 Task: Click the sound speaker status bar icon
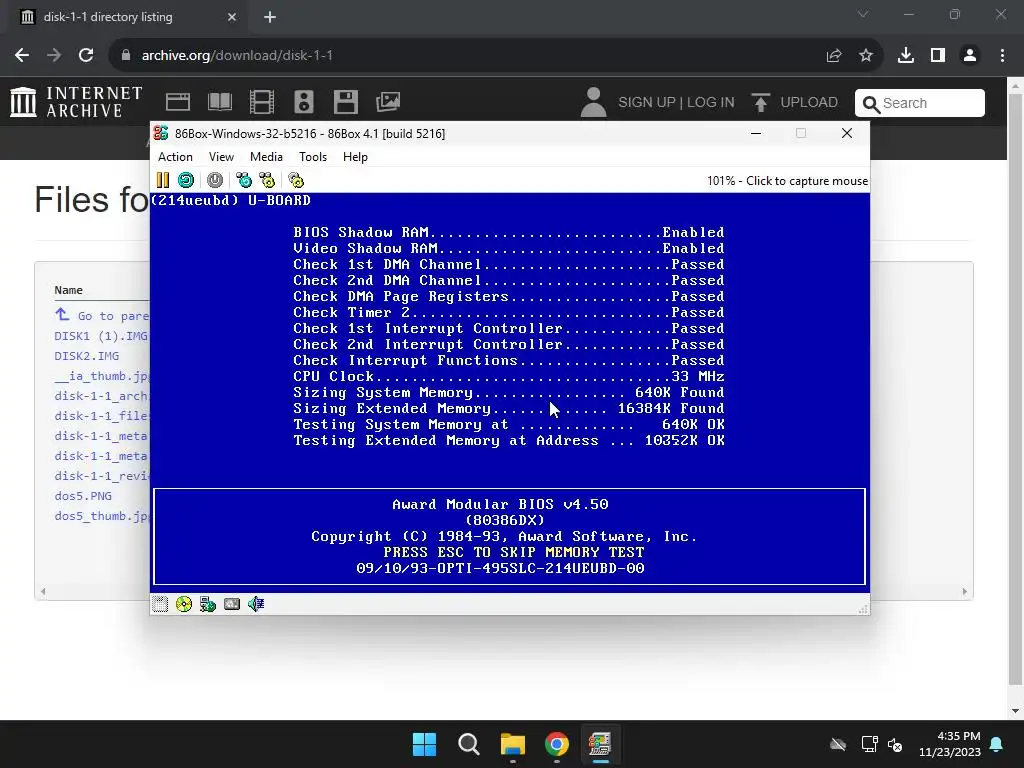[256, 604]
